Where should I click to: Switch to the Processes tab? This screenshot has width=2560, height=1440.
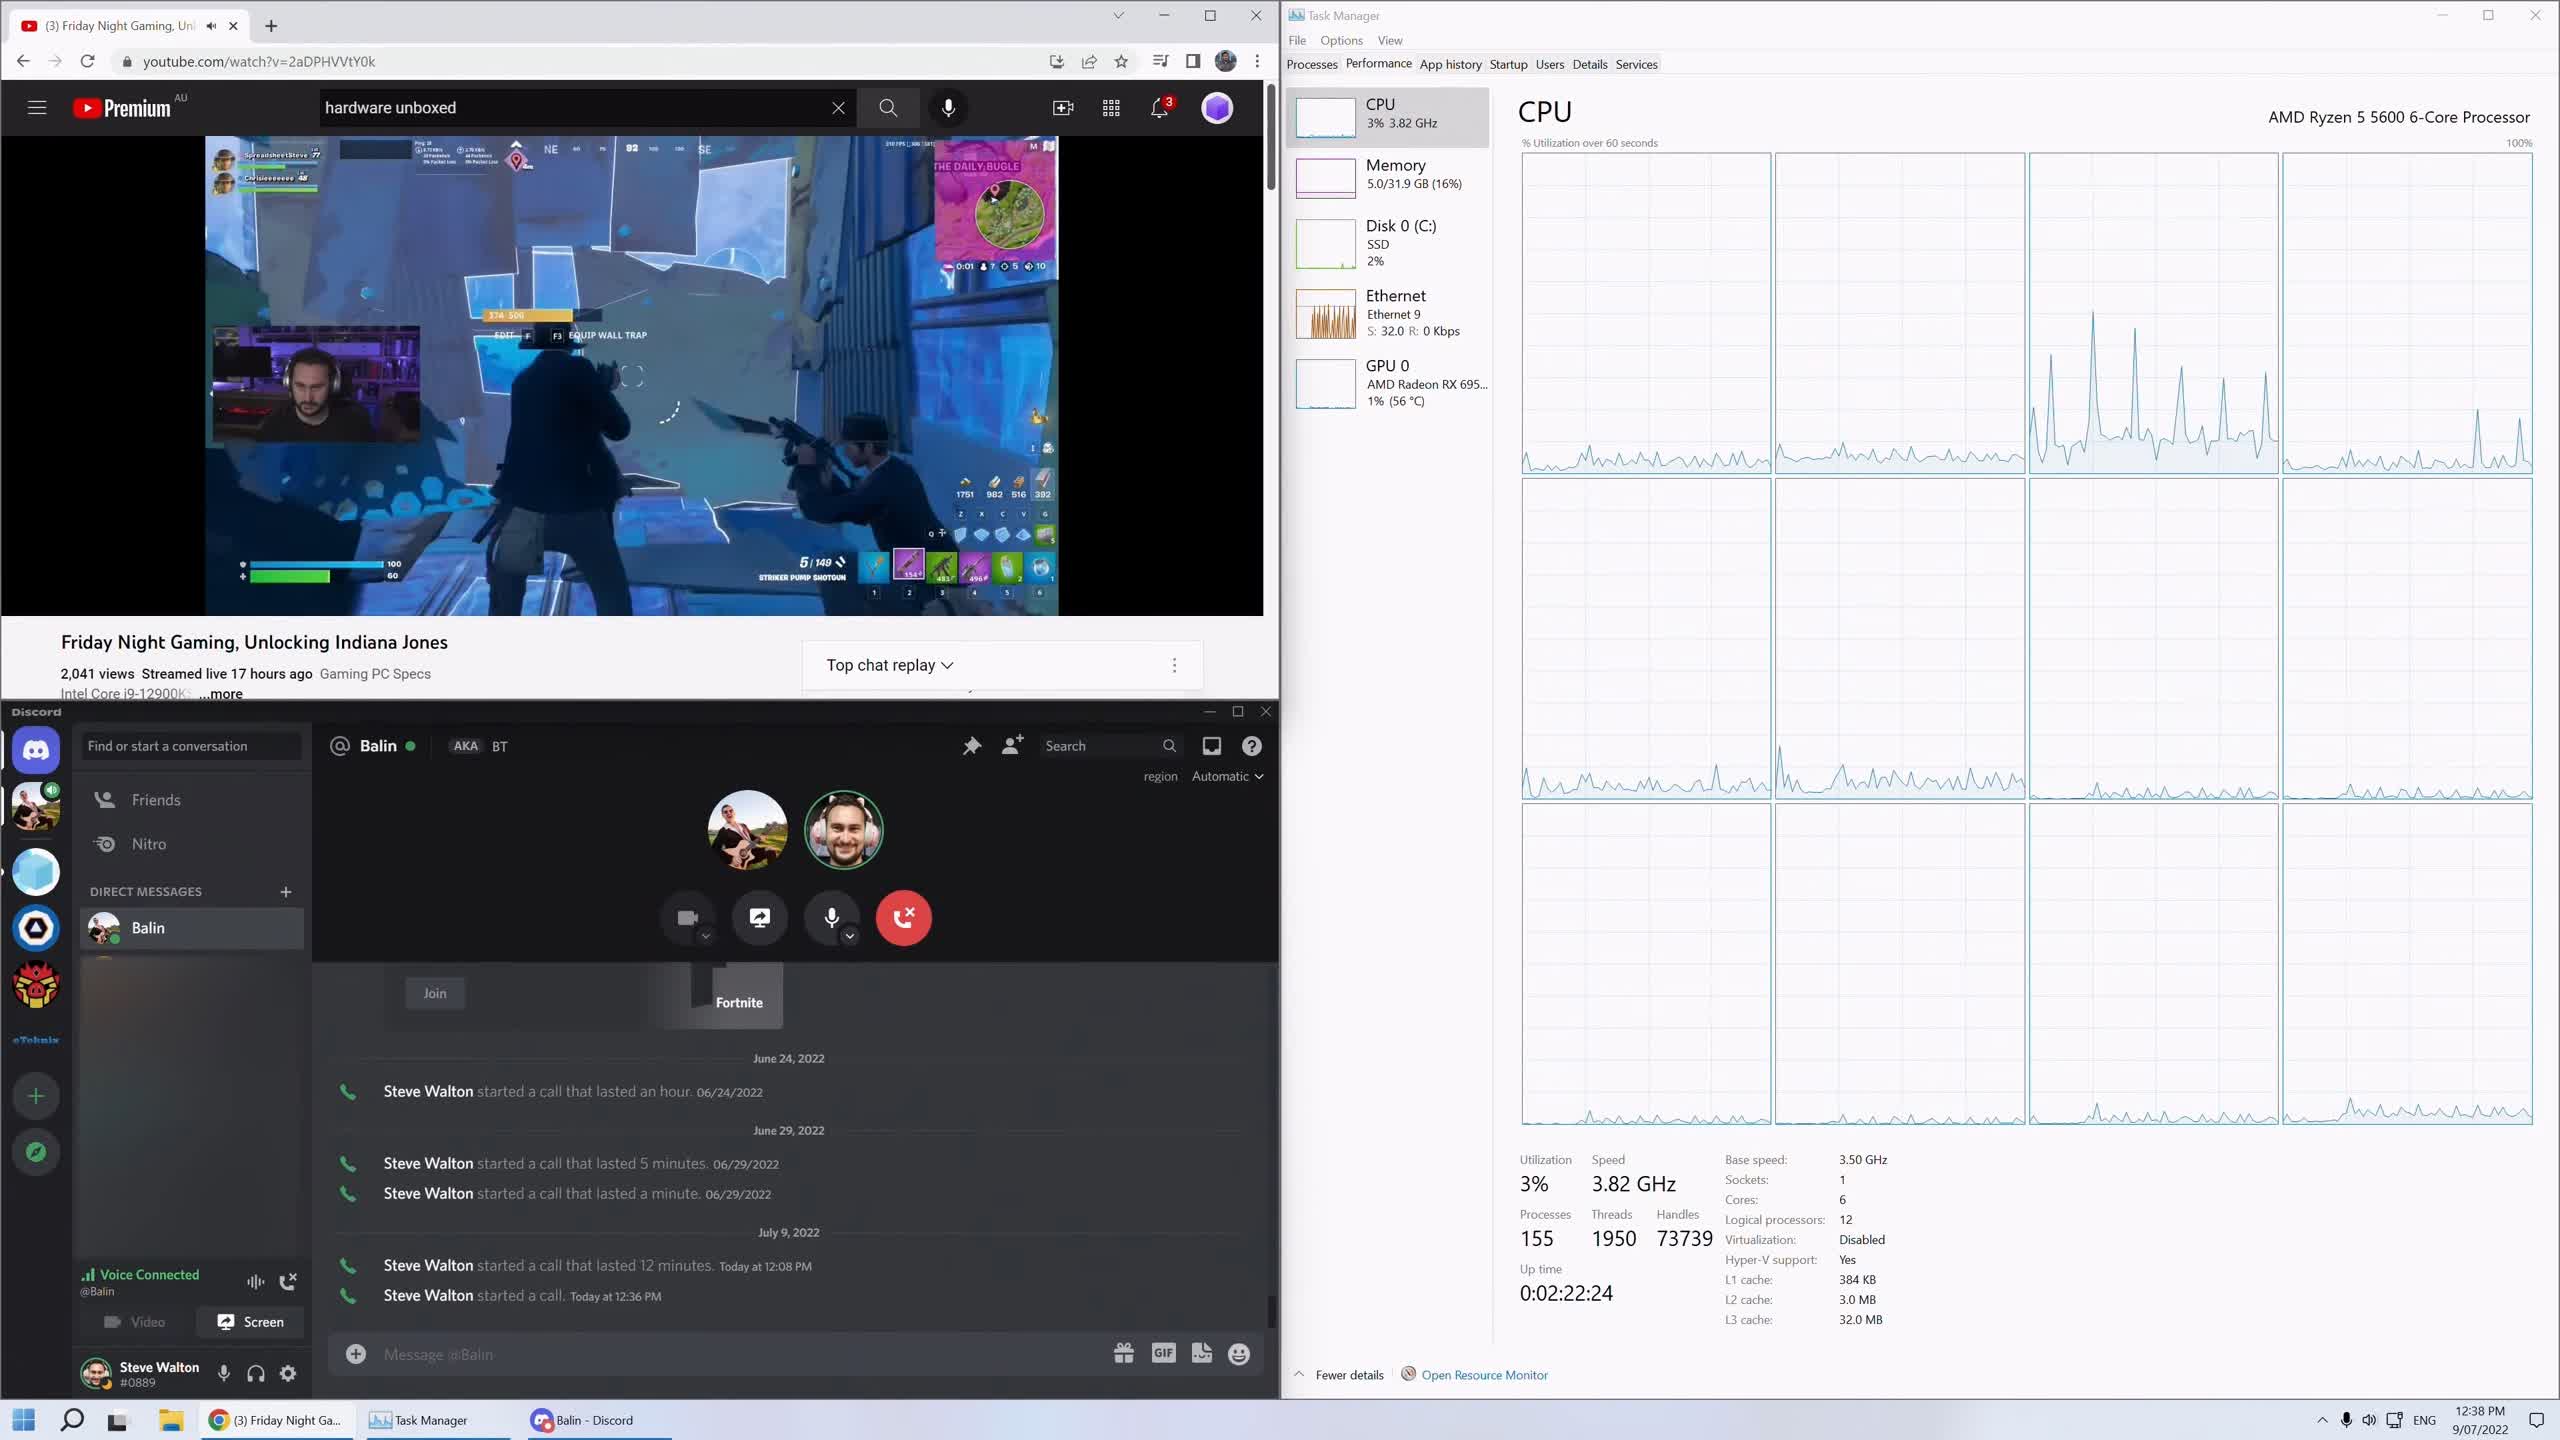point(1311,64)
